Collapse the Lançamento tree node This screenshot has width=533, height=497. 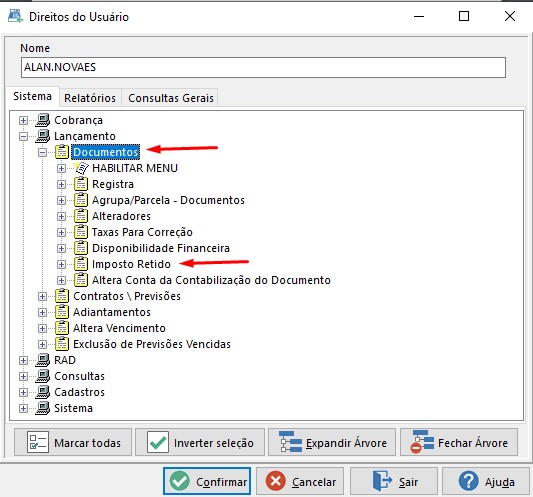click(x=23, y=136)
